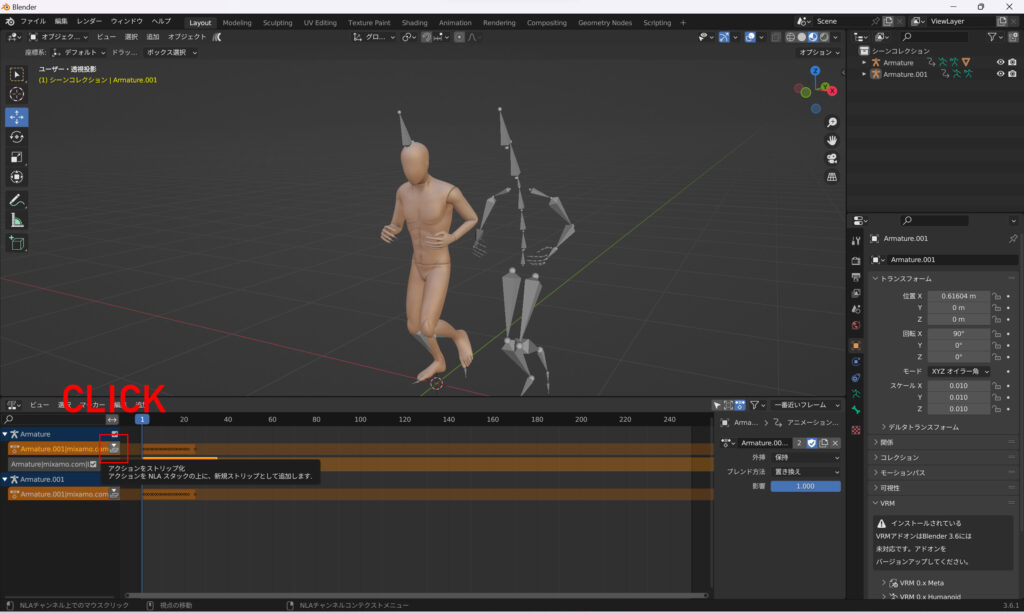
Task: Select the Measure tool in left toolbar
Action: point(17,220)
